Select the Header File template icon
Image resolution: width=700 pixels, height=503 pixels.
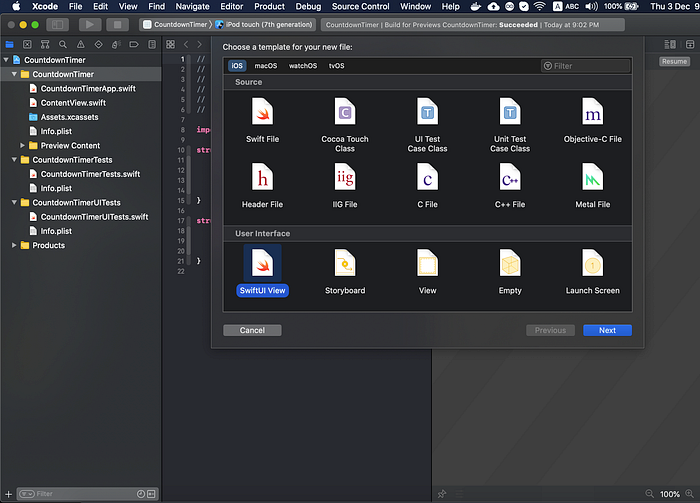(263, 178)
